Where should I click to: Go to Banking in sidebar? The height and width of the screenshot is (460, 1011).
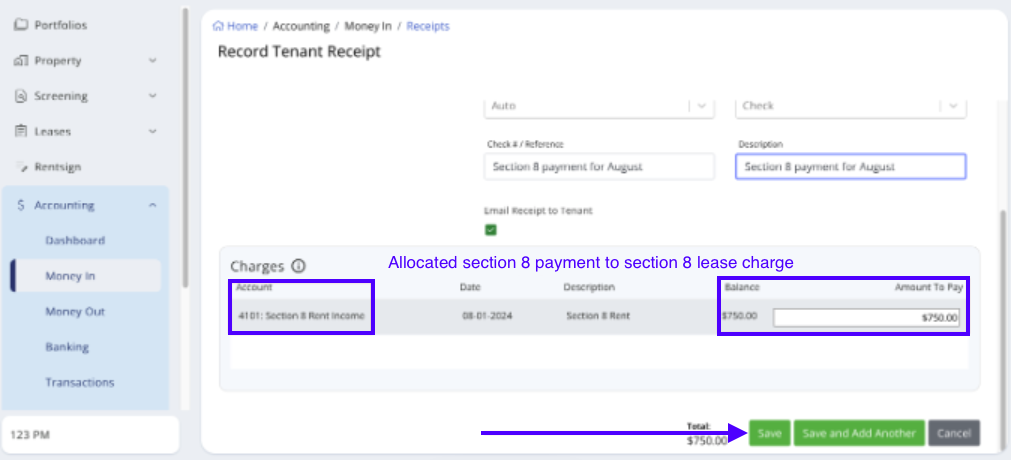67,347
